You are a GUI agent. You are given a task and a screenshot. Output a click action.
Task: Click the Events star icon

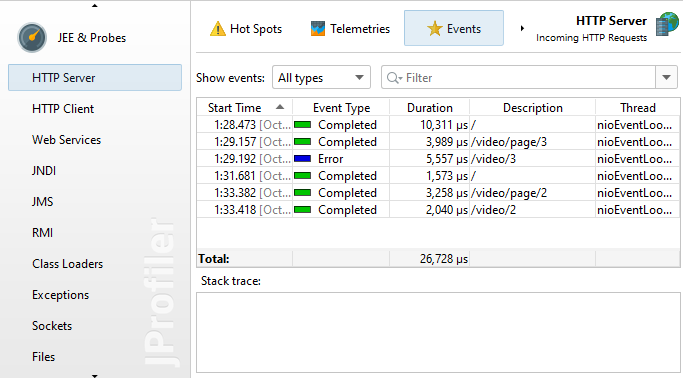tap(434, 29)
